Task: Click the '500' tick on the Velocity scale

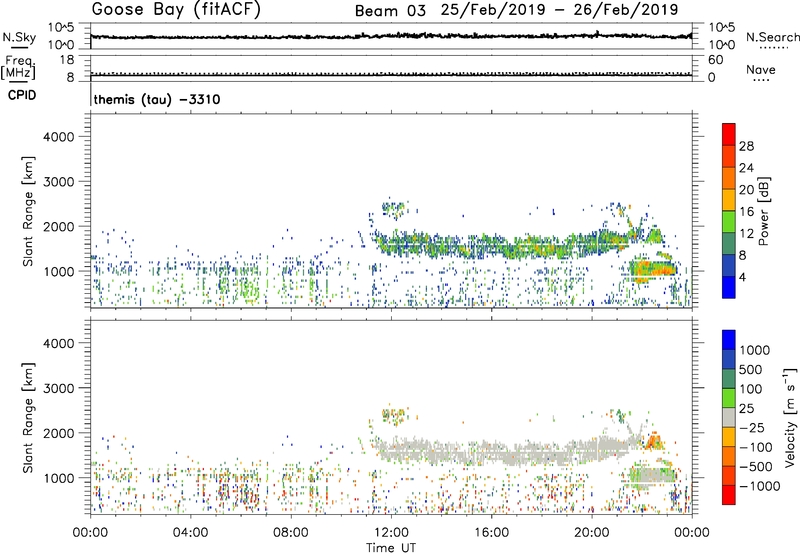Action: click(751, 370)
